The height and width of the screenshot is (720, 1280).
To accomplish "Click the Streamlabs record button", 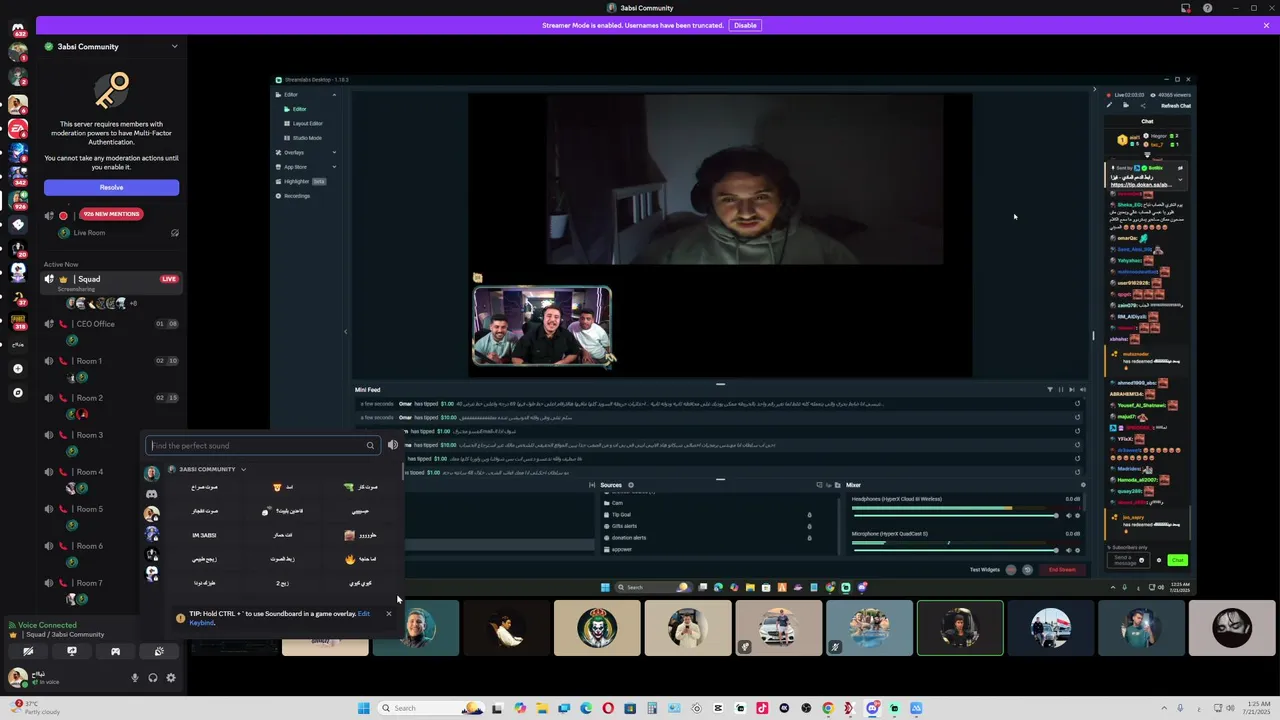I will click(1011, 570).
